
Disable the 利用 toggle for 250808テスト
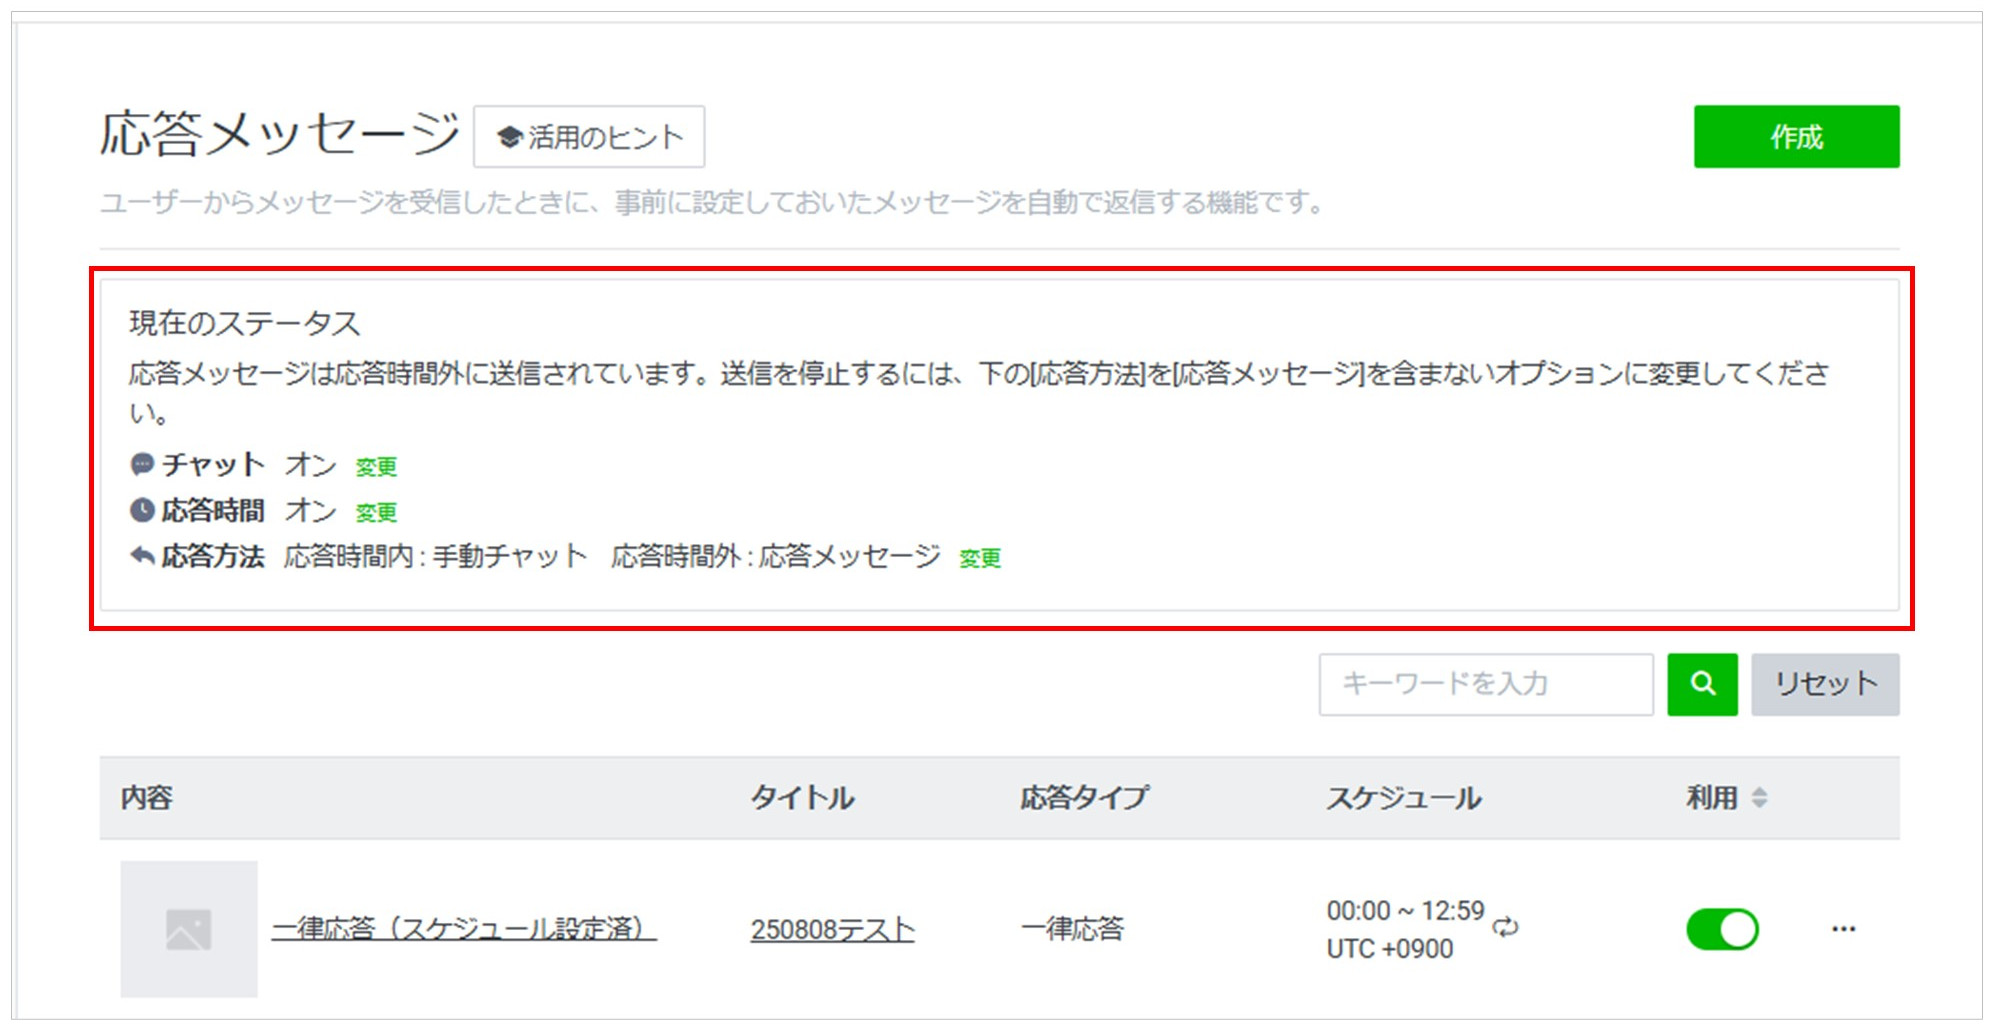pyautogui.click(x=1723, y=928)
